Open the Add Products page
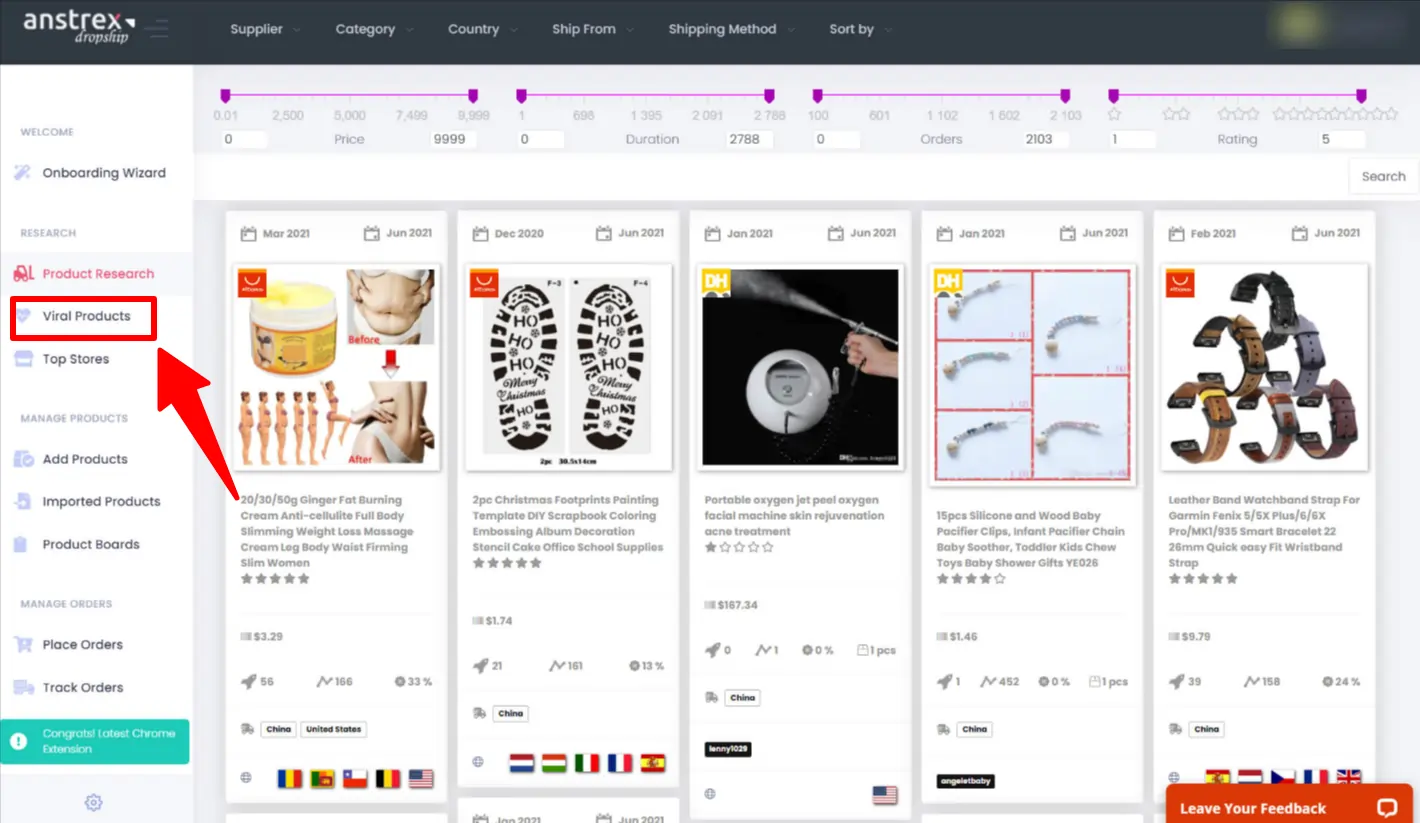This screenshot has height=823, width=1420. tap(83, 459)
